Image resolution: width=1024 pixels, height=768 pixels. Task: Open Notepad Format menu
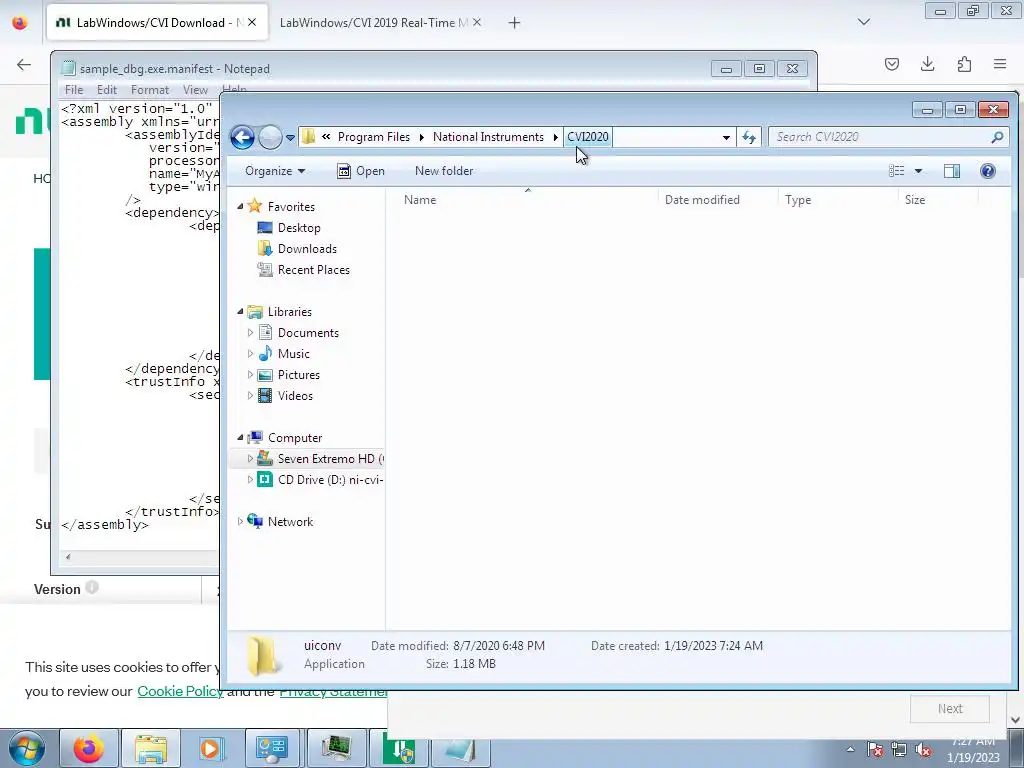point(150,89)
